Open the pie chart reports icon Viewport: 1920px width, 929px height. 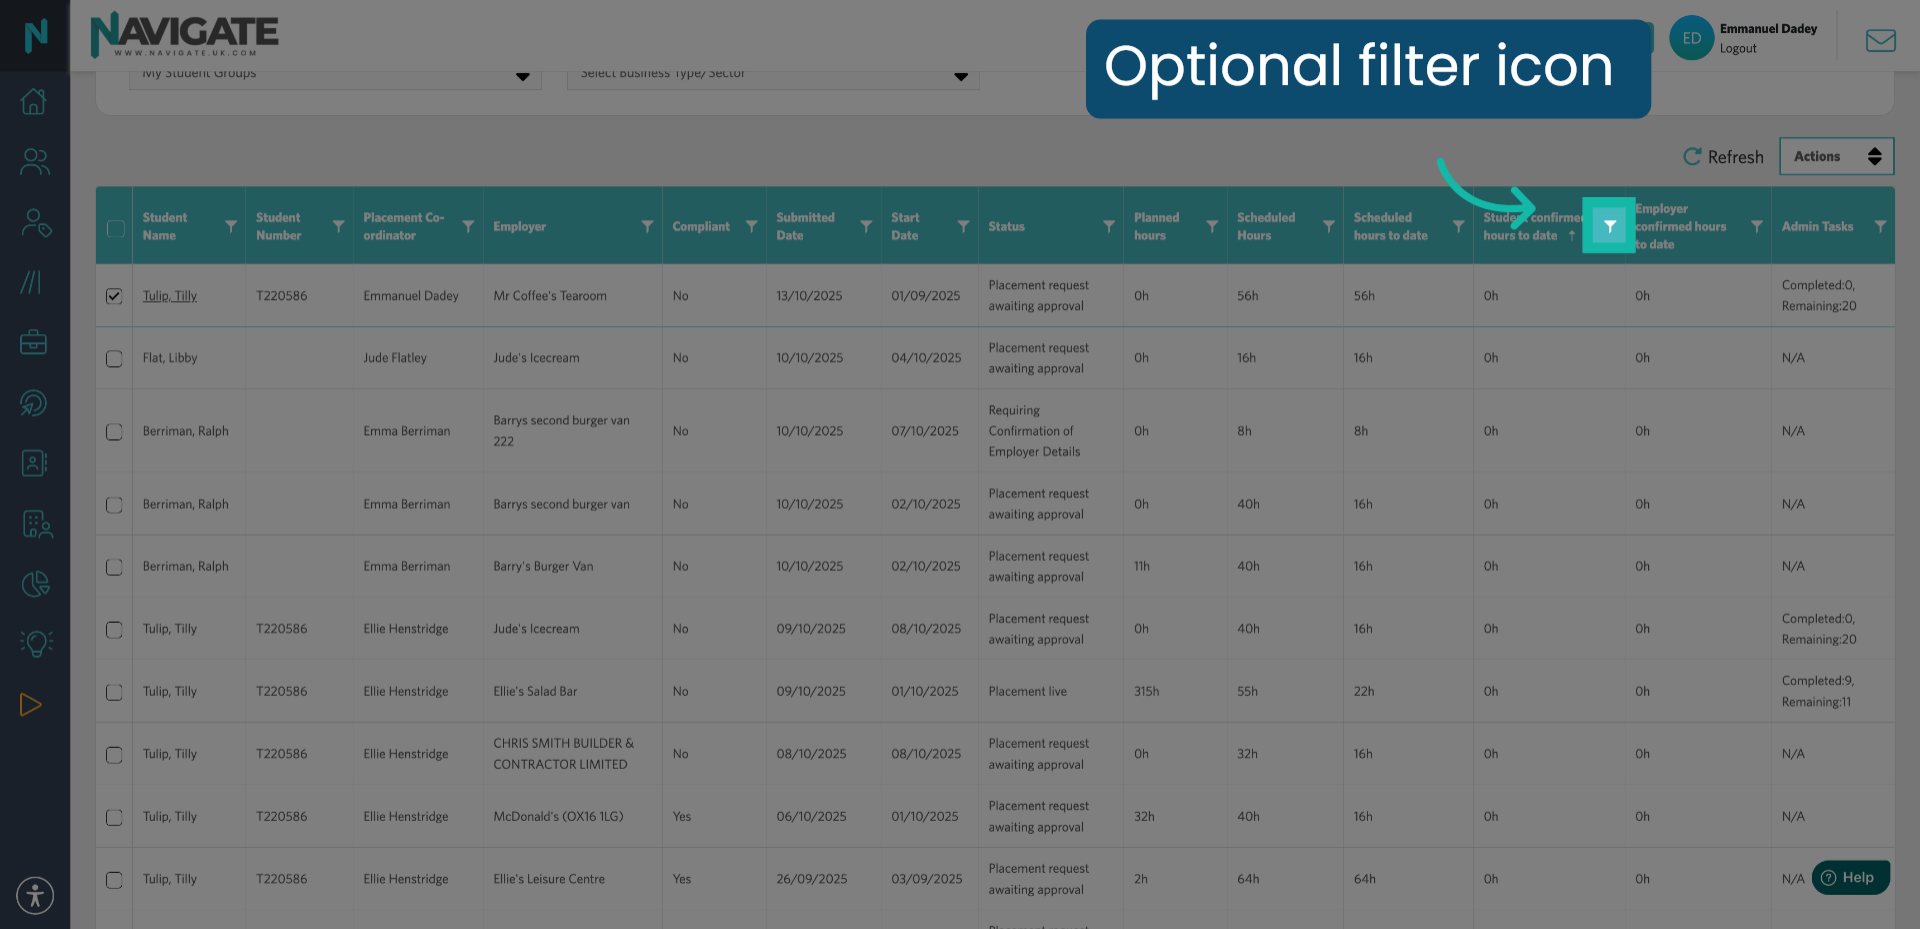34,584
